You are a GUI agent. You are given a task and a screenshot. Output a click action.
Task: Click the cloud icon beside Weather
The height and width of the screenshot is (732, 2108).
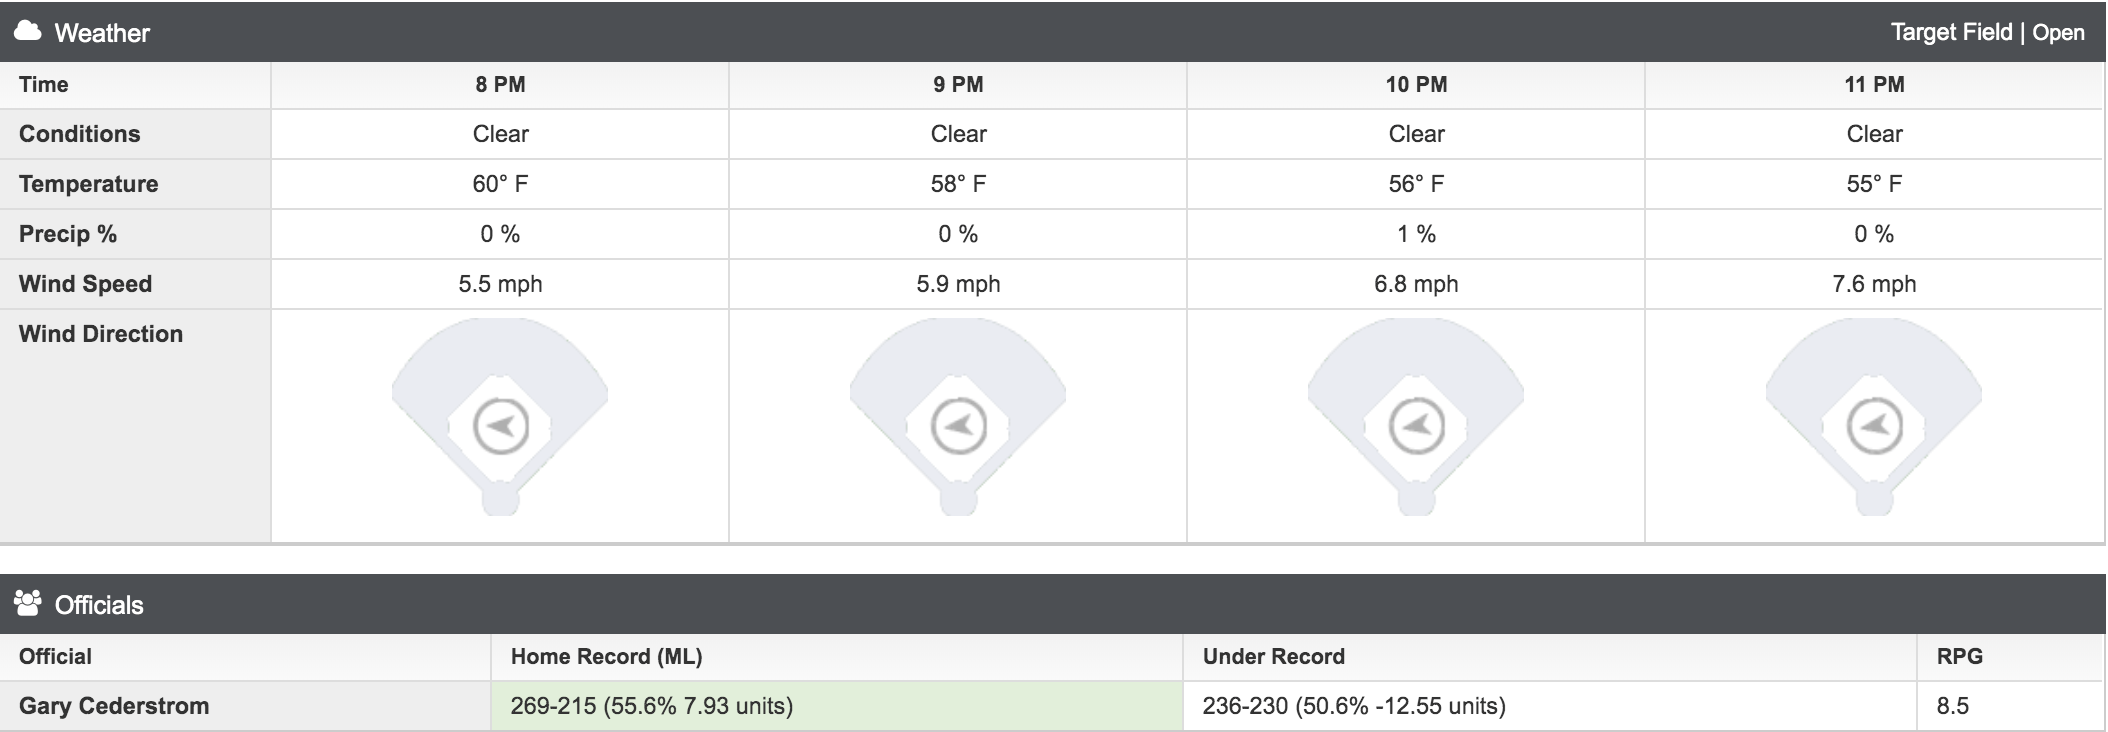click(28, 32)
